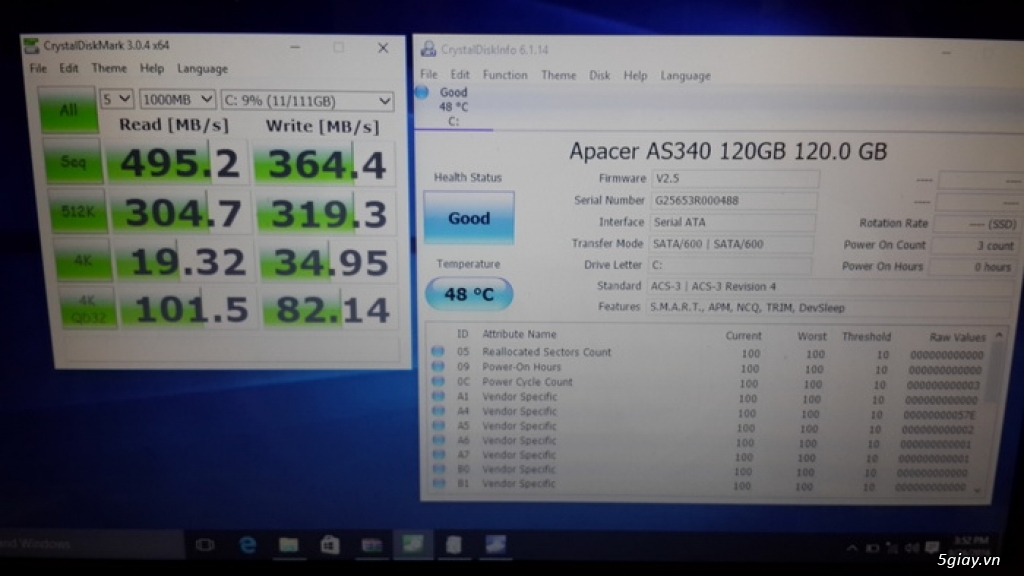Click status icon of A7 Vendor Specific row
The width and height of the screenshot is (1024, 576).
[439, 454]
